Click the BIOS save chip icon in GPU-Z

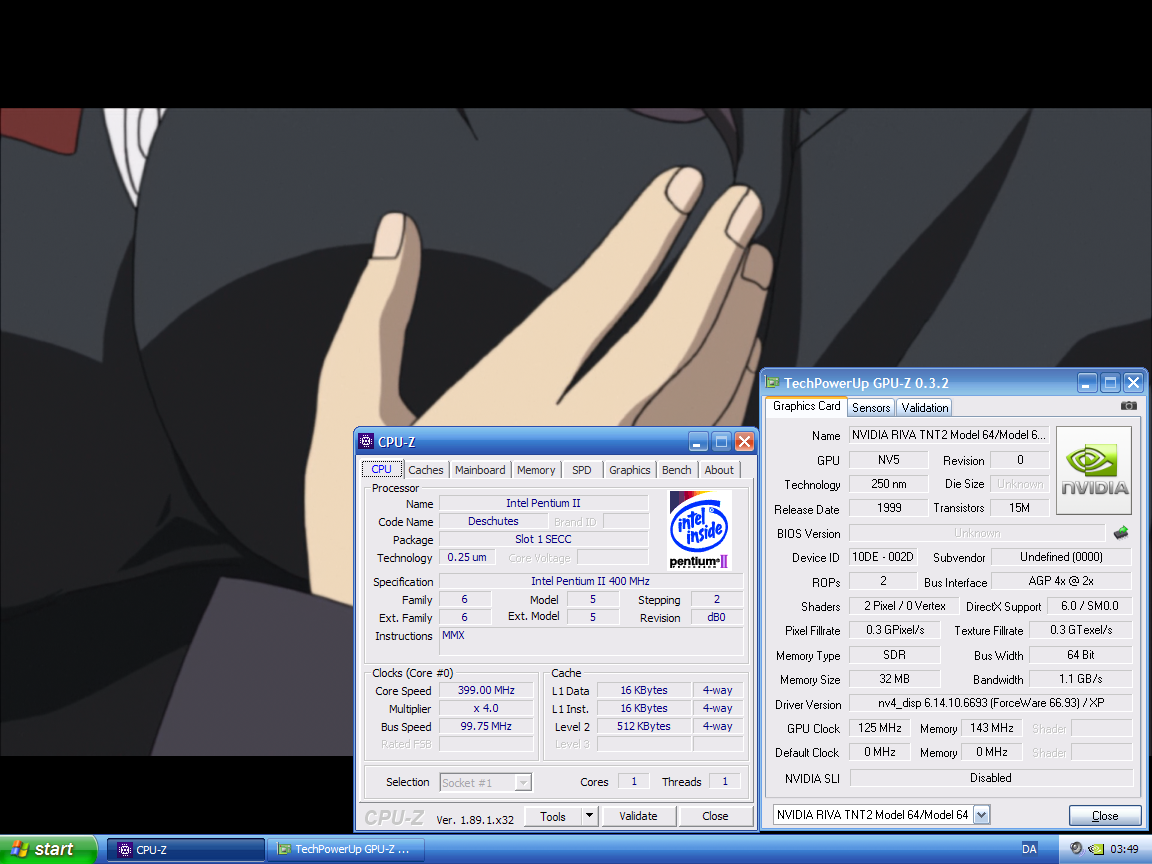(1121, 532)
